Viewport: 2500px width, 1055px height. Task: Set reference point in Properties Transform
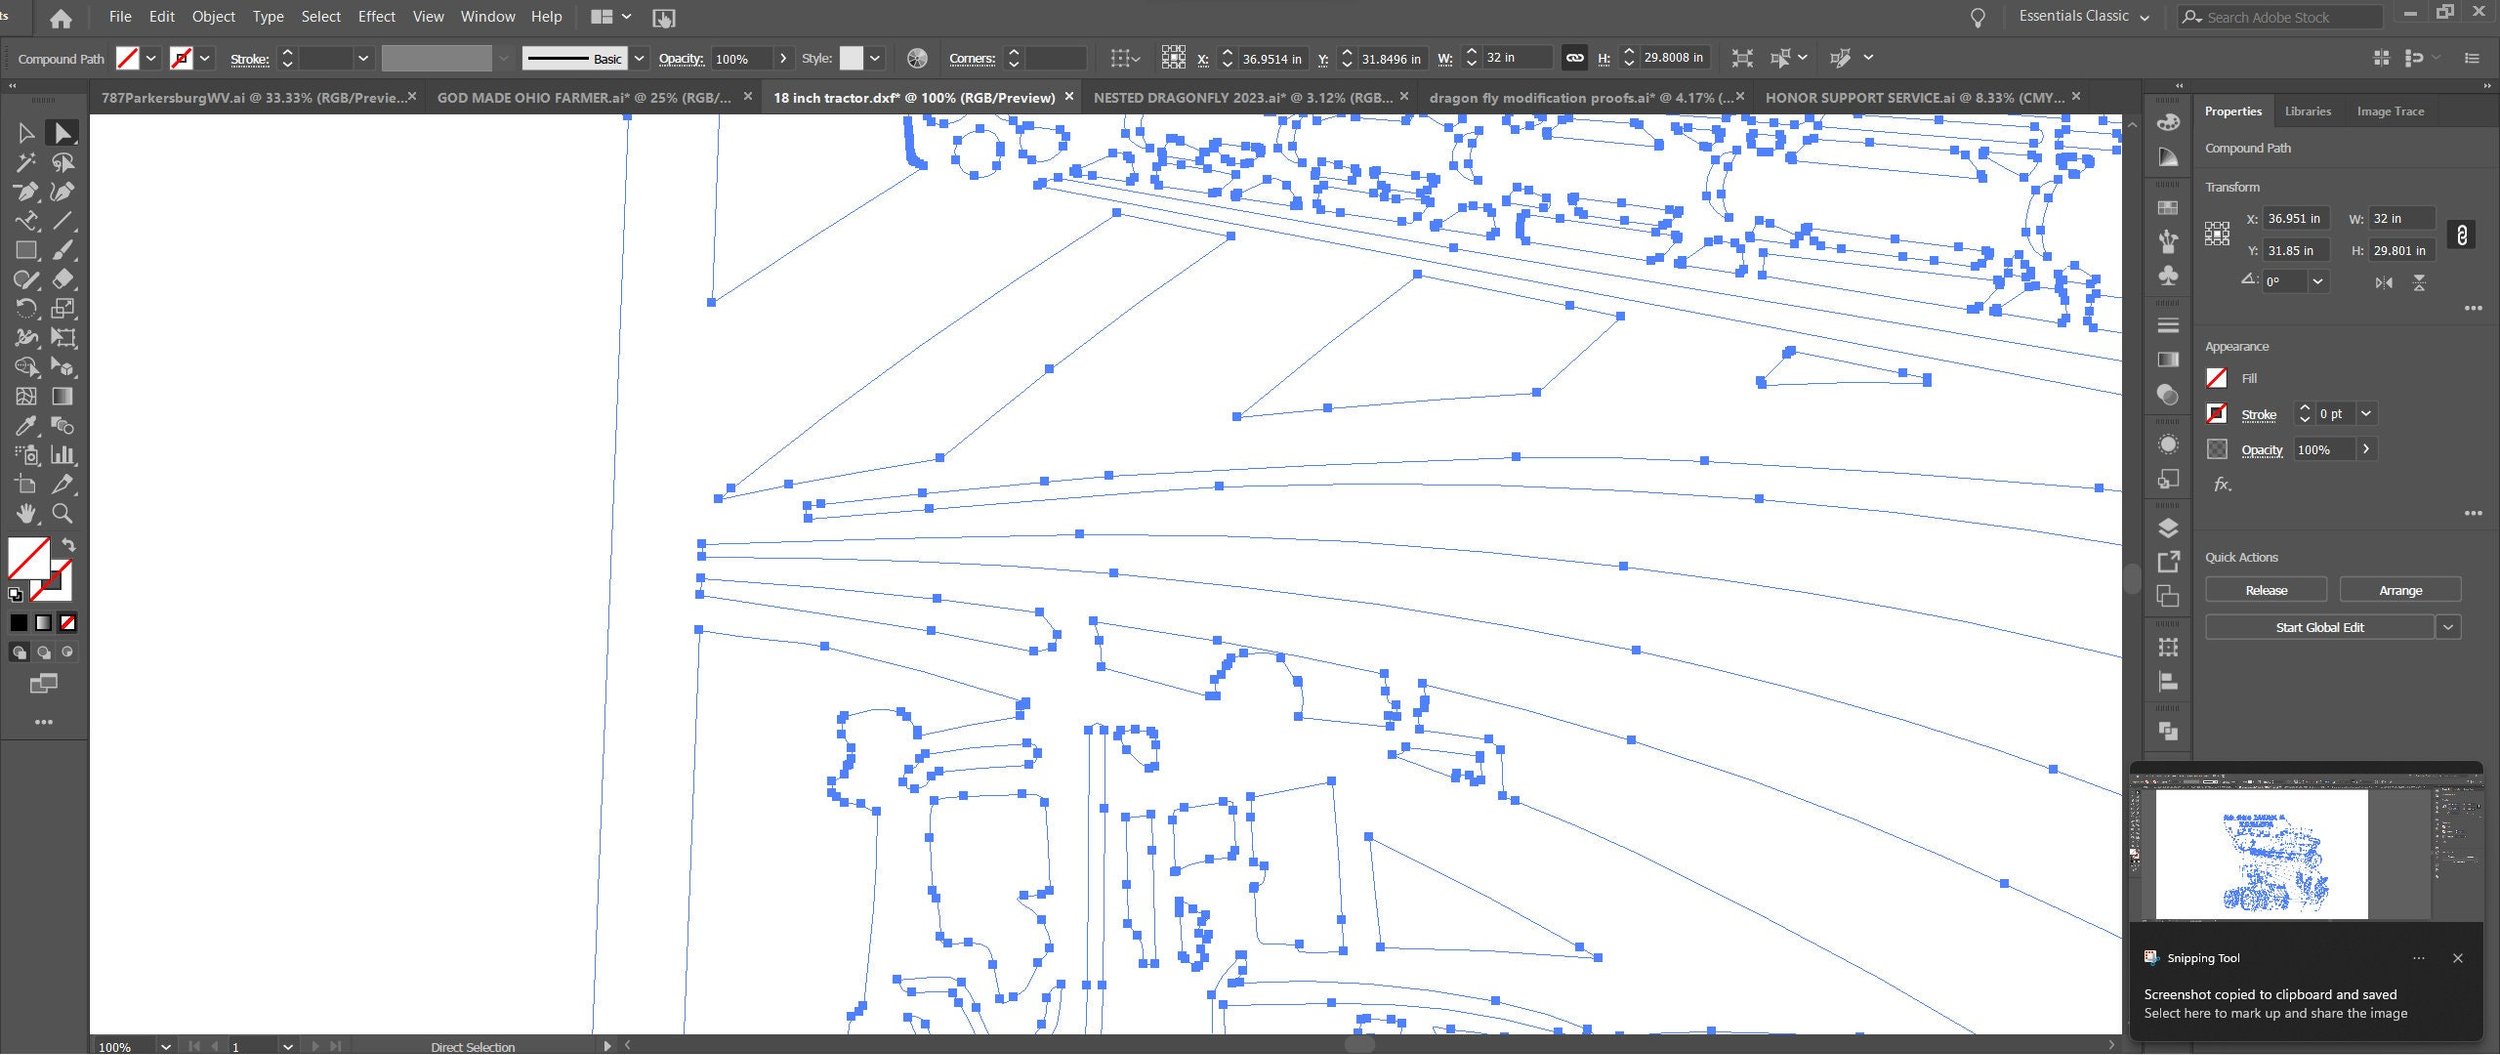(x=2217, y=234)
